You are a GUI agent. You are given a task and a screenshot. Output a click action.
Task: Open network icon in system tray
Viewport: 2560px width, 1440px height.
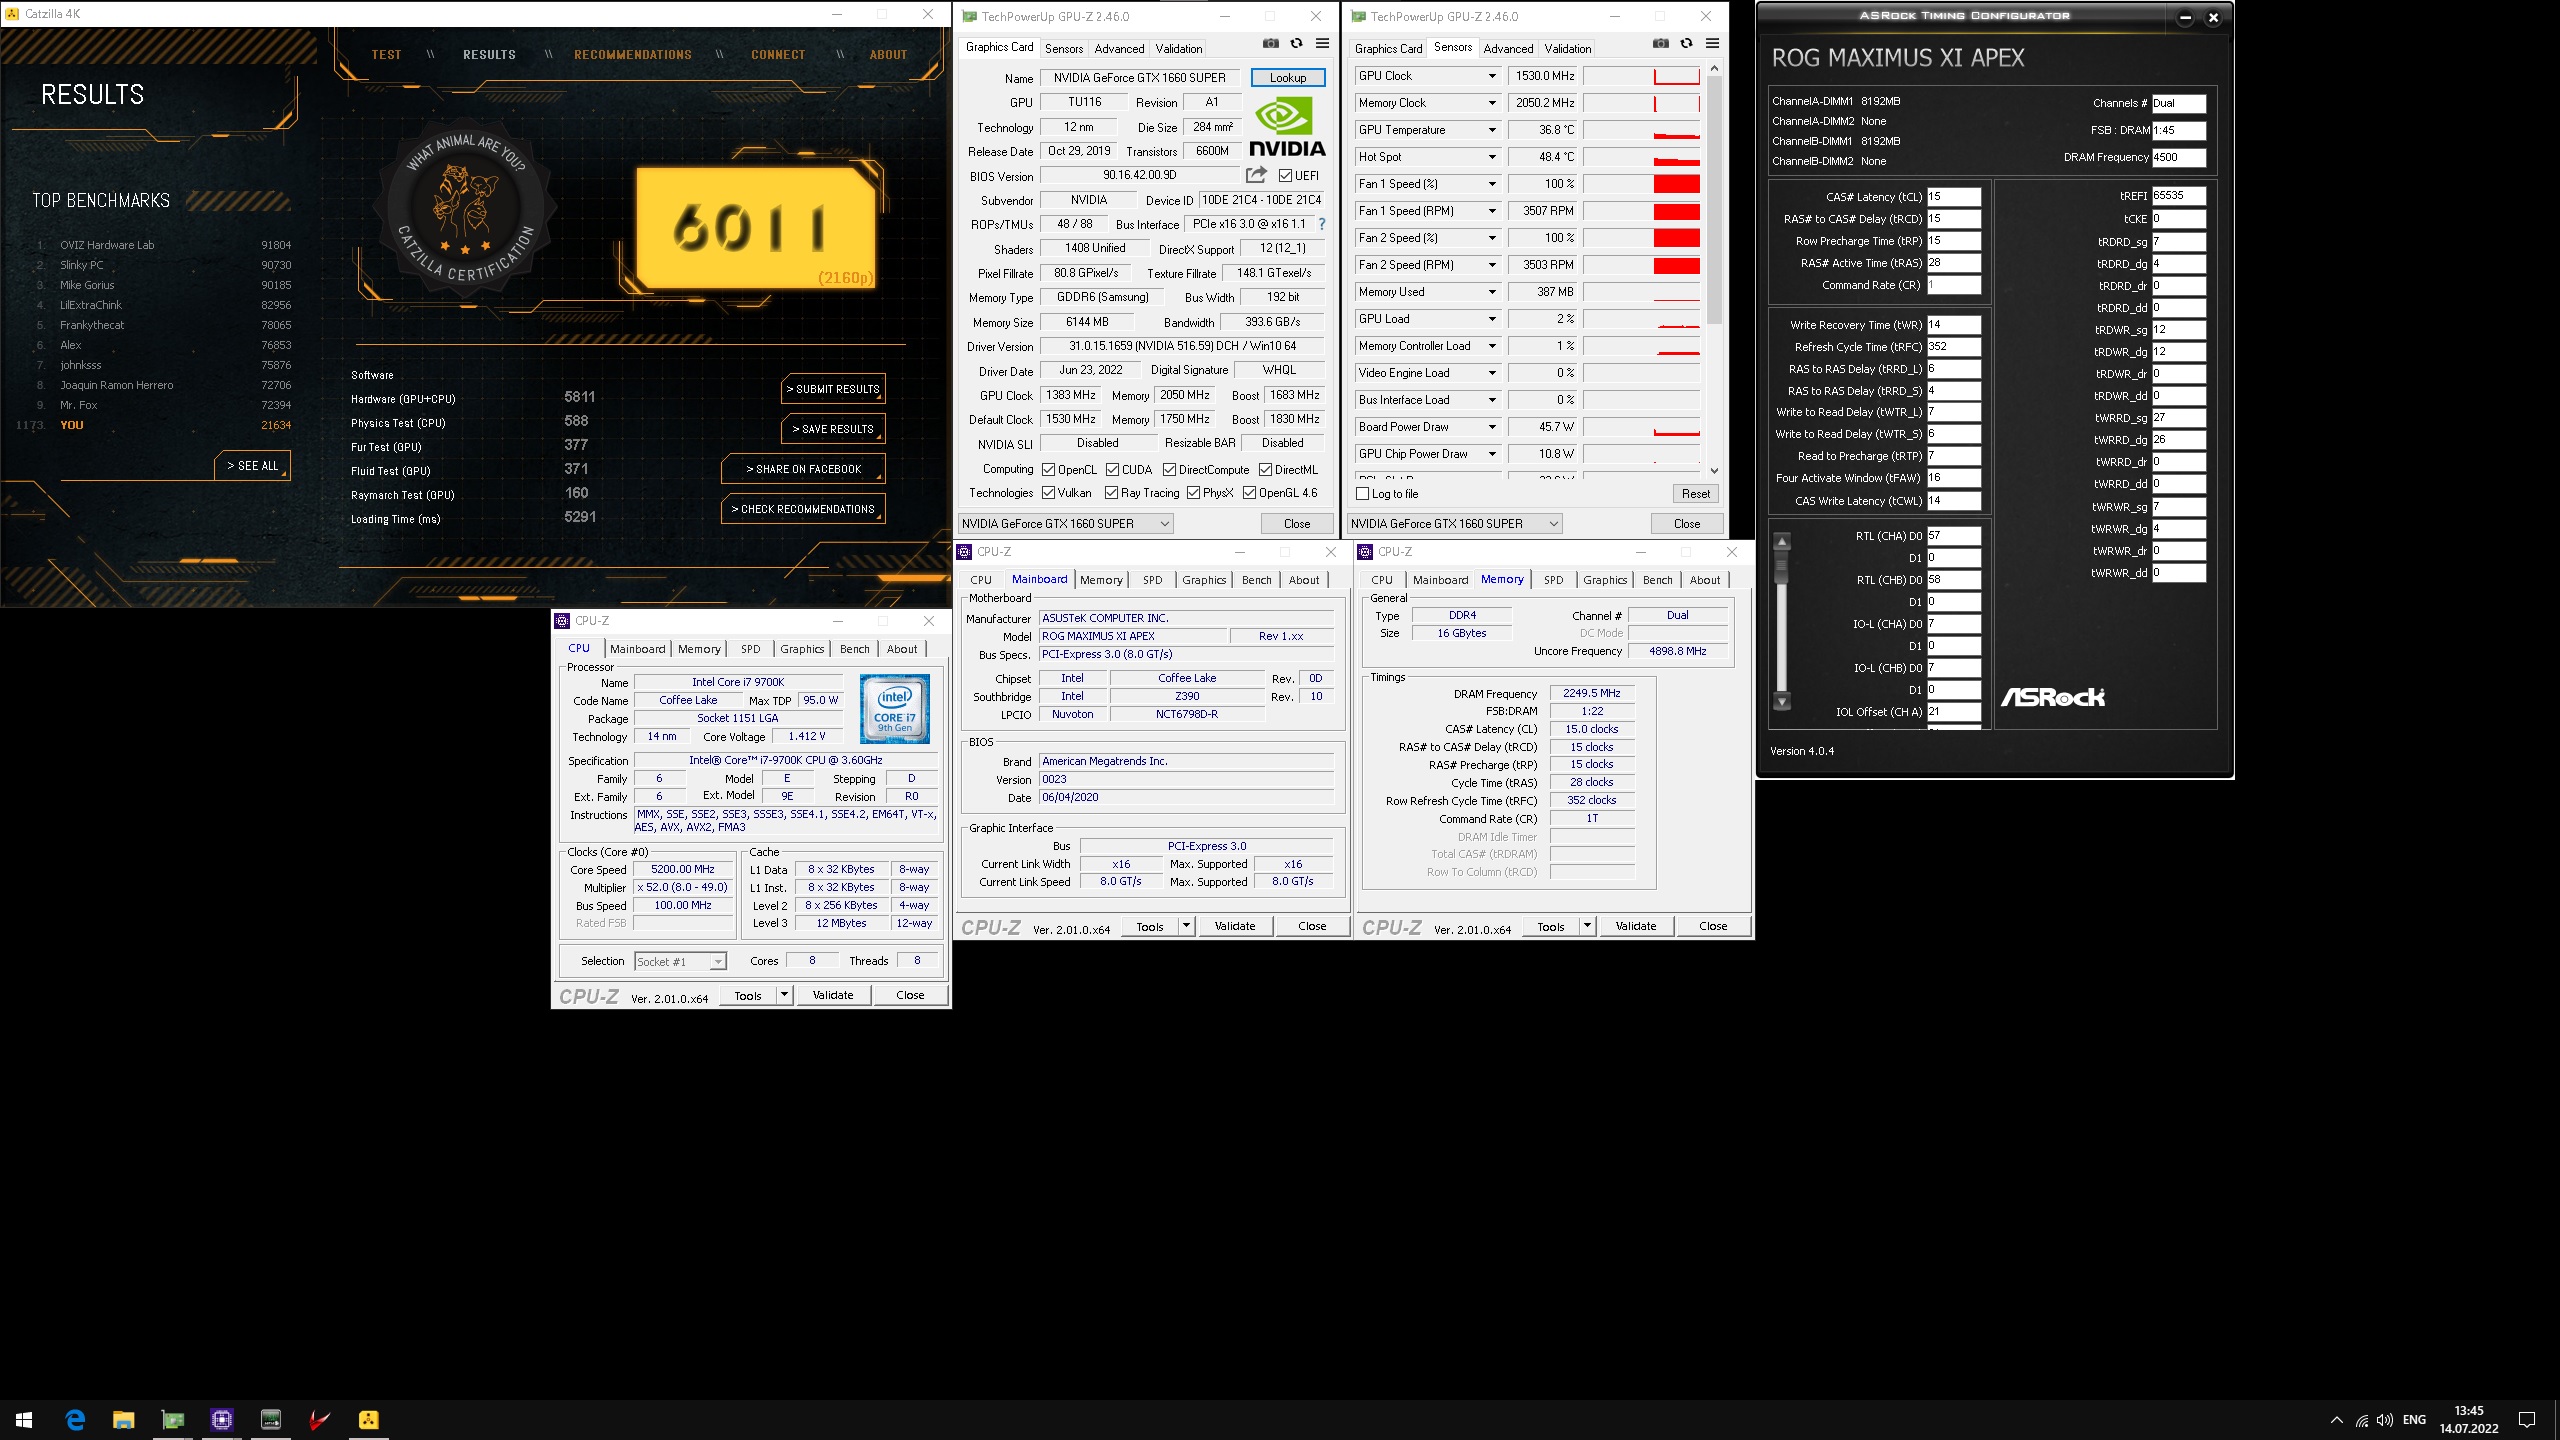pyautogui.click(x=2361, y=1420)
